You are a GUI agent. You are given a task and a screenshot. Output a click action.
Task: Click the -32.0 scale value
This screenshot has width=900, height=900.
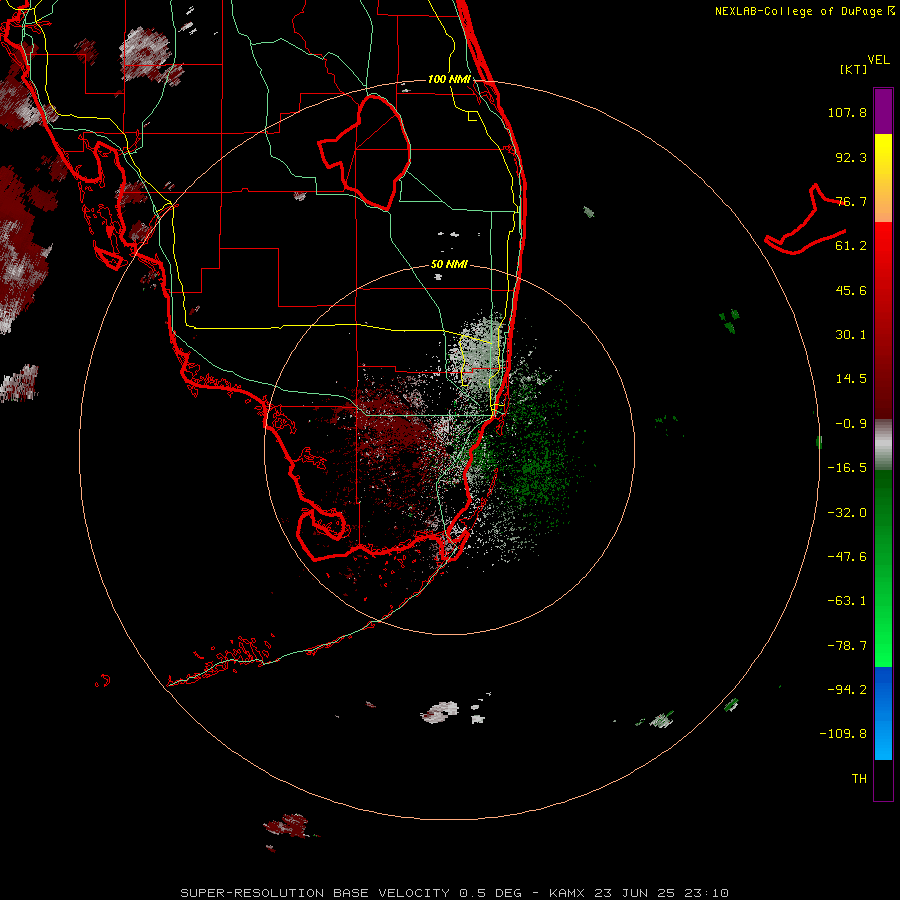point(847,513)
